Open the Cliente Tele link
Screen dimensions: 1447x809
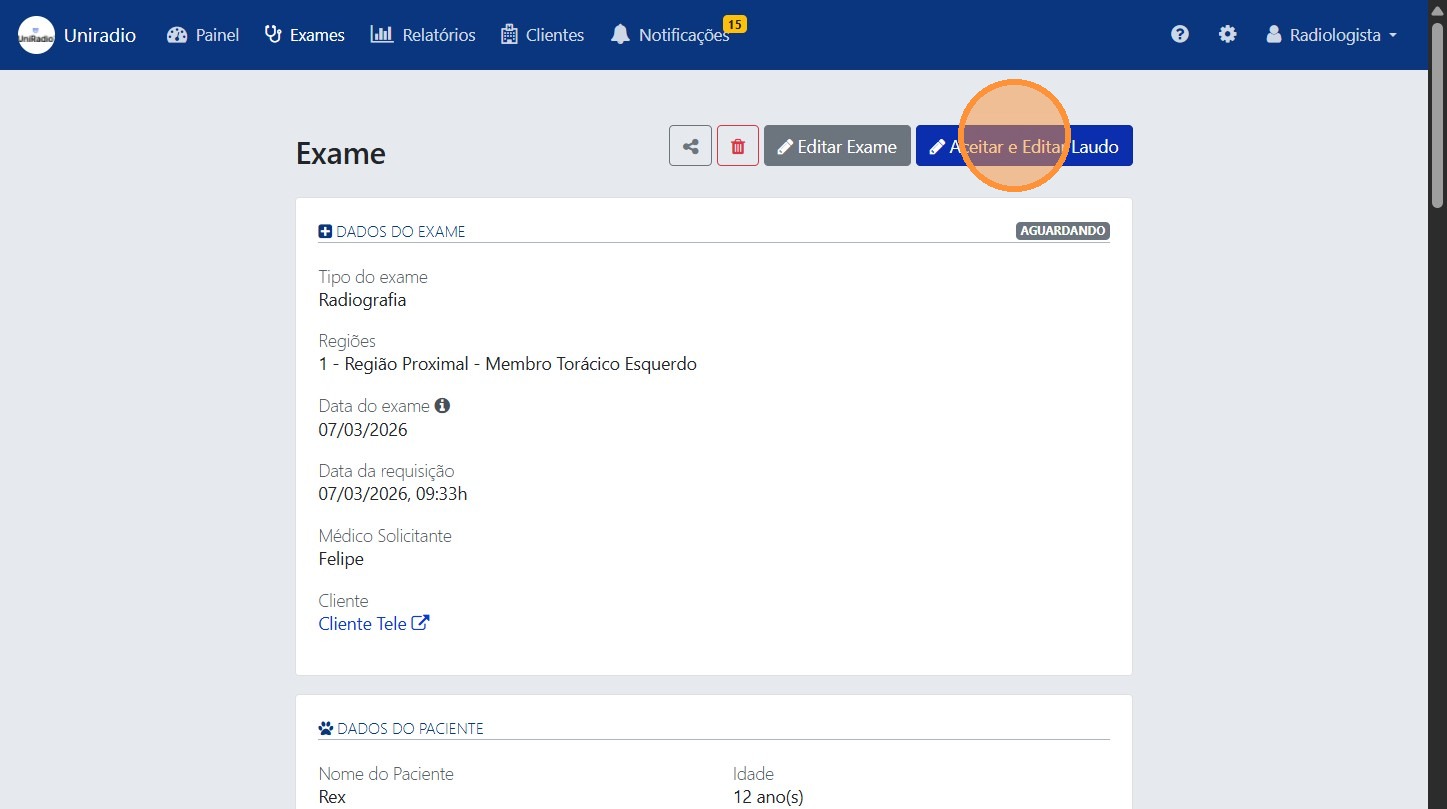[x=362, y=624]
